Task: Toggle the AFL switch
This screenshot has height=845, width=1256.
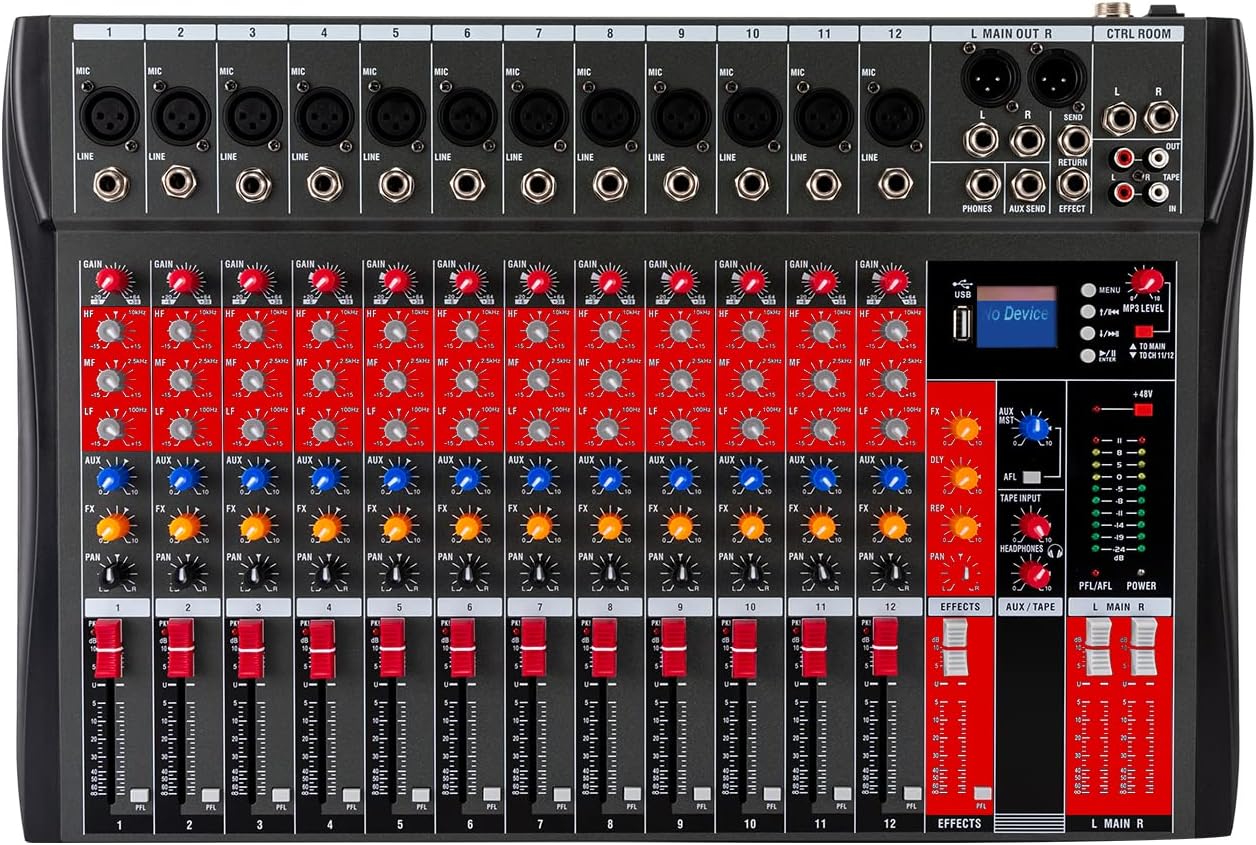Action: pos(1030,477)
